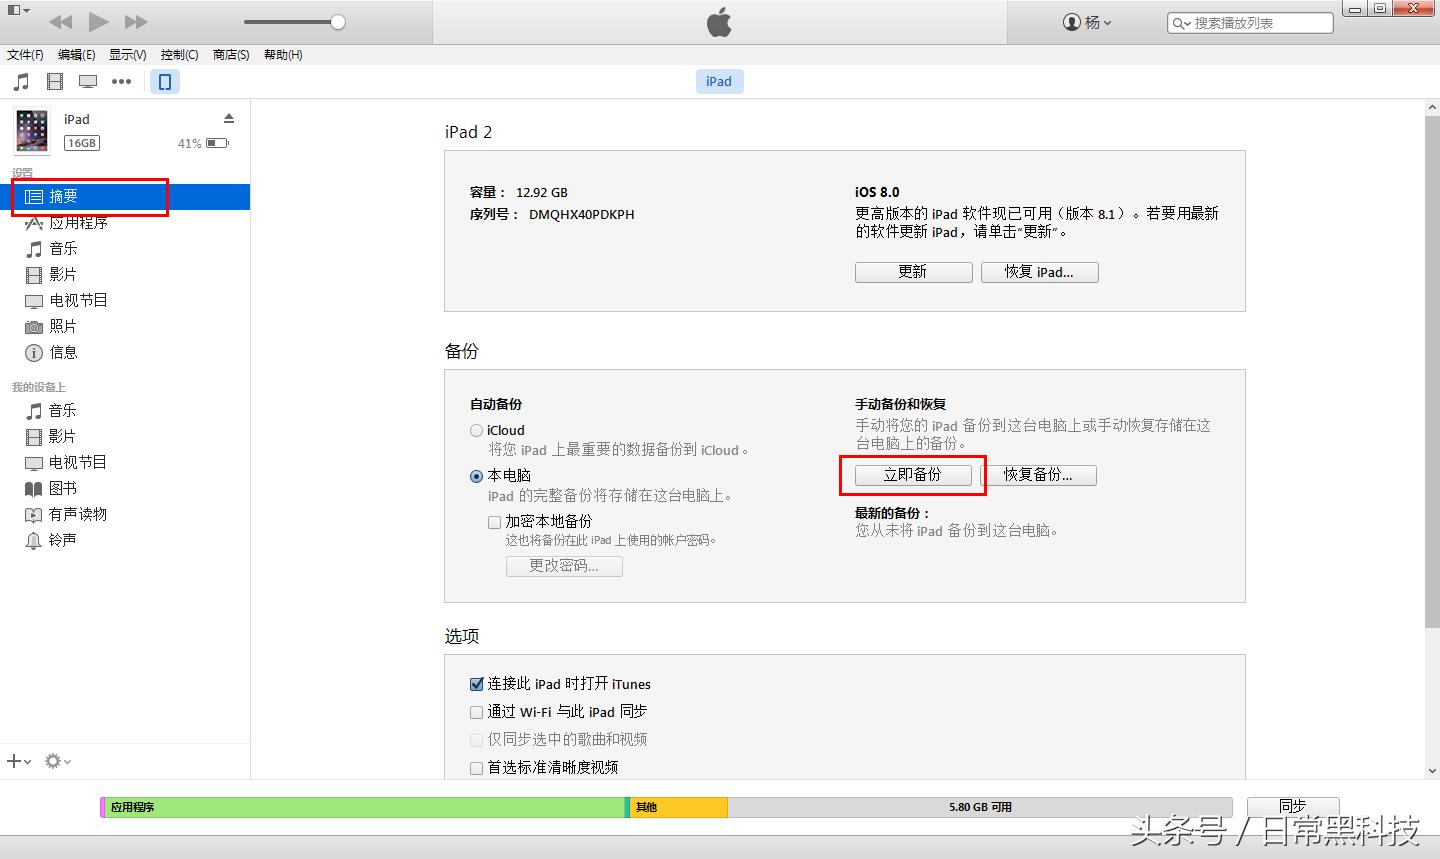Adjust the volume slider knob
Image resolution: width=1440 pixels, height=859 pixels.
(x=338, y=22)
